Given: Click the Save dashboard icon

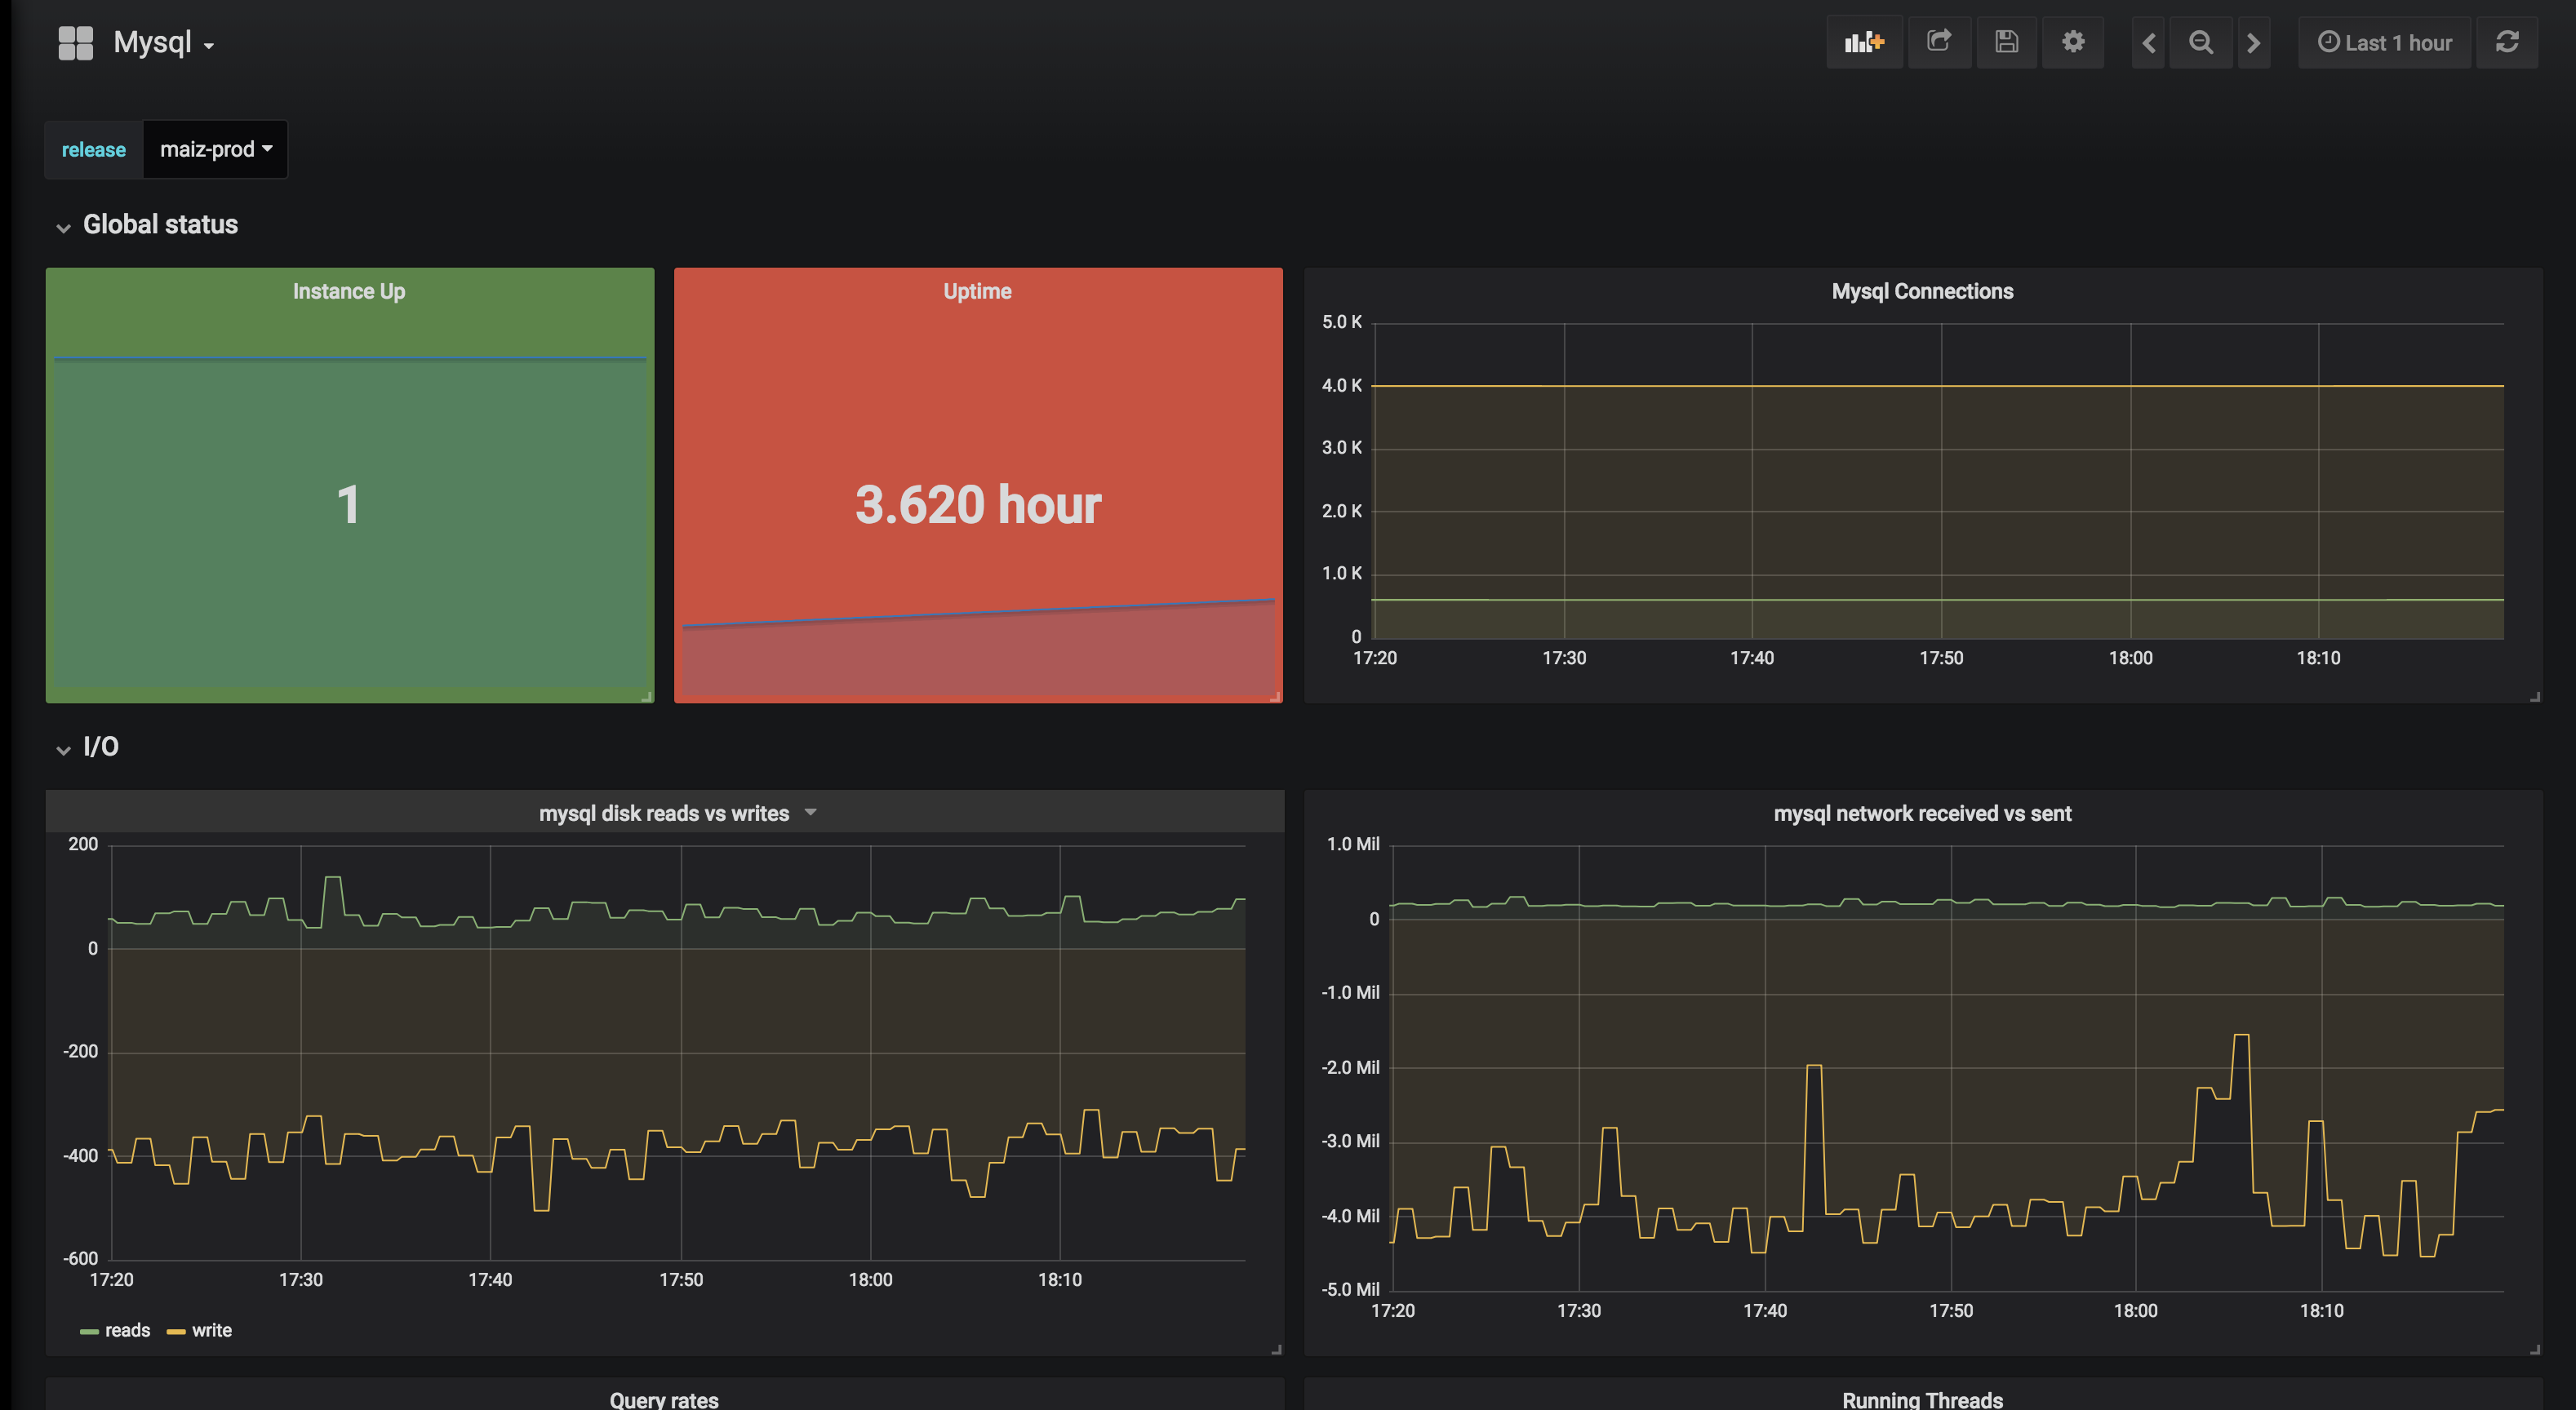Looking at the screenshot, I should click(2006, 42).
